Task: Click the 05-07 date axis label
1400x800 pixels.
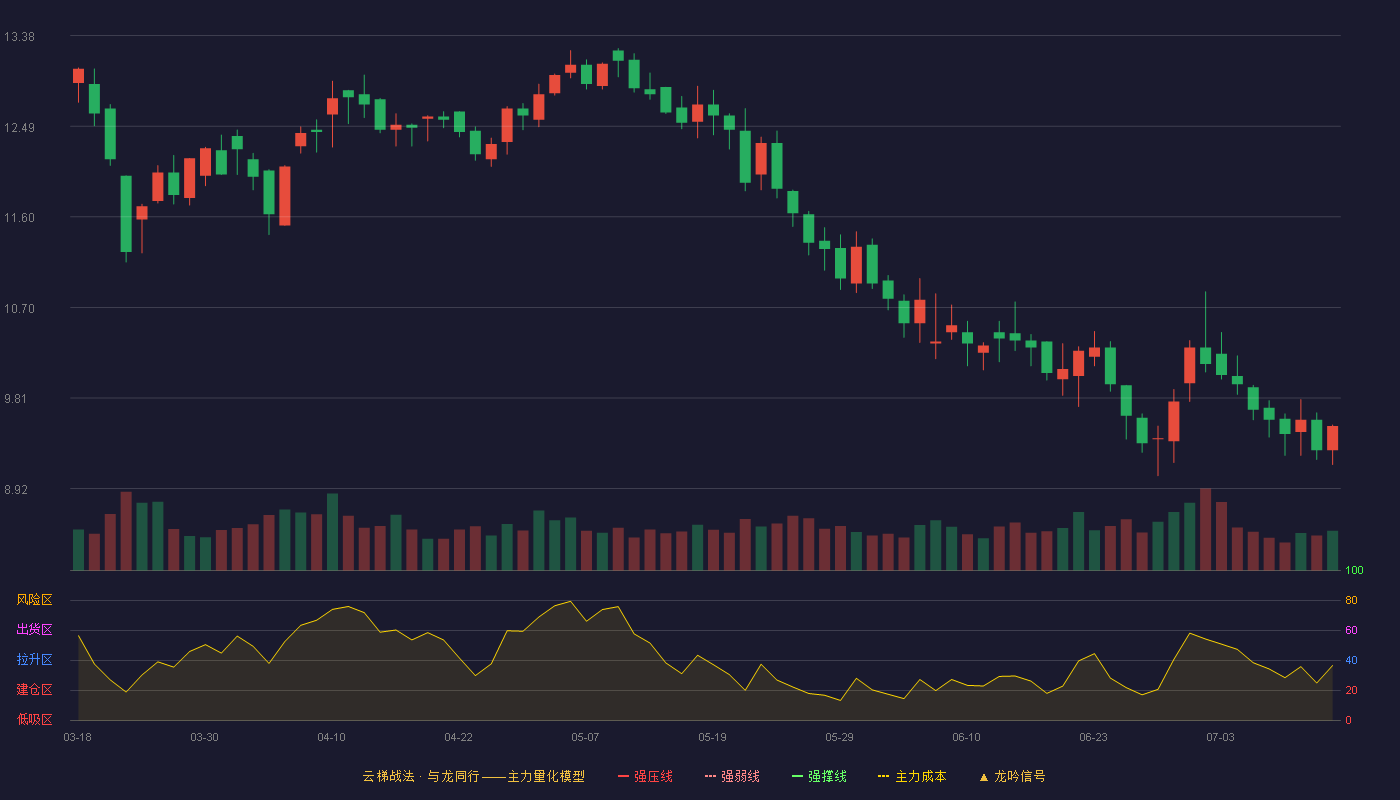Action: point(585,737)
